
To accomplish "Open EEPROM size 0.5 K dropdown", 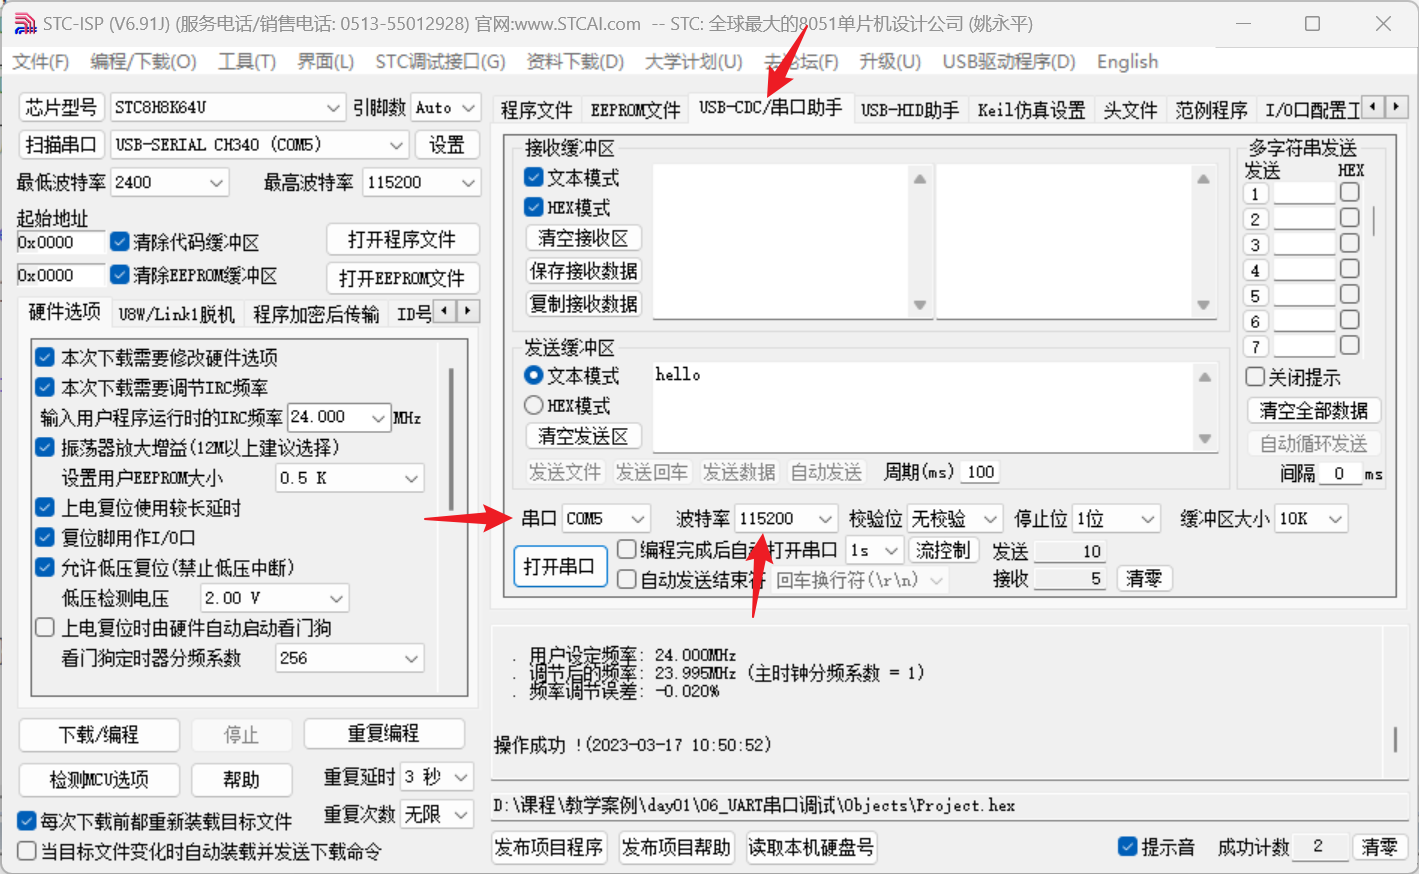I will tap(350, 478).
